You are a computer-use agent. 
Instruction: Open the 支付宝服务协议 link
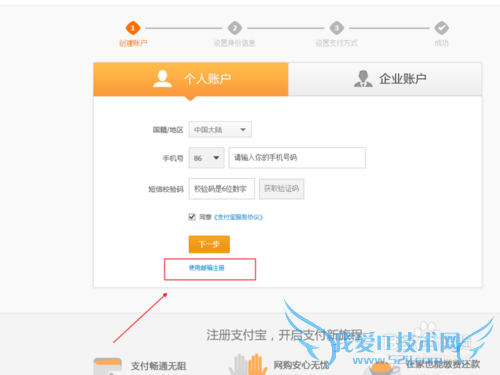pos(238,217)
